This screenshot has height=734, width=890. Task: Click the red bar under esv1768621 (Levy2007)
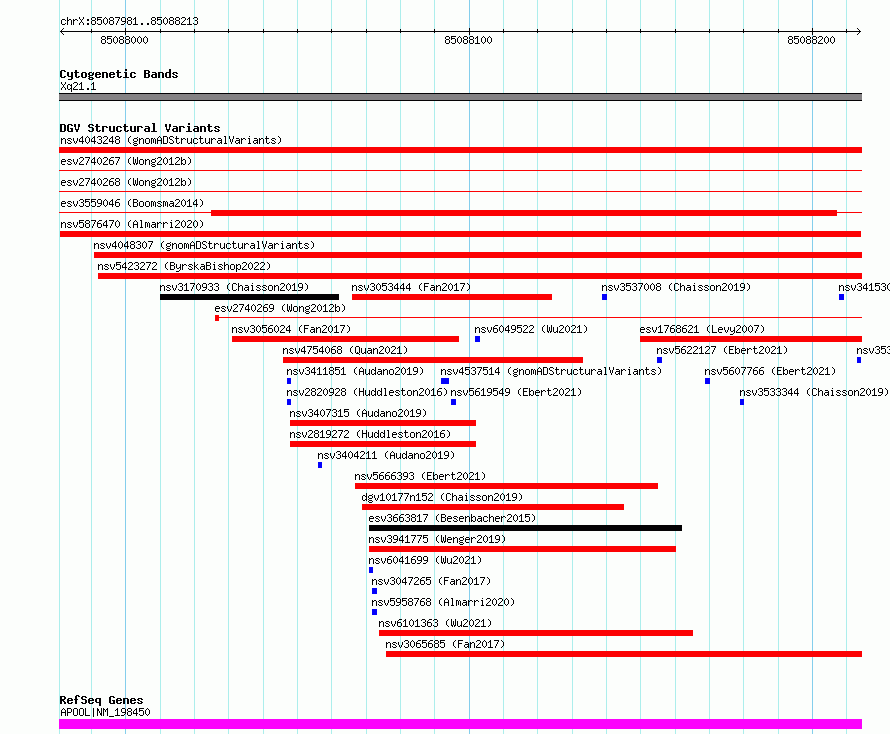(751, 339)
